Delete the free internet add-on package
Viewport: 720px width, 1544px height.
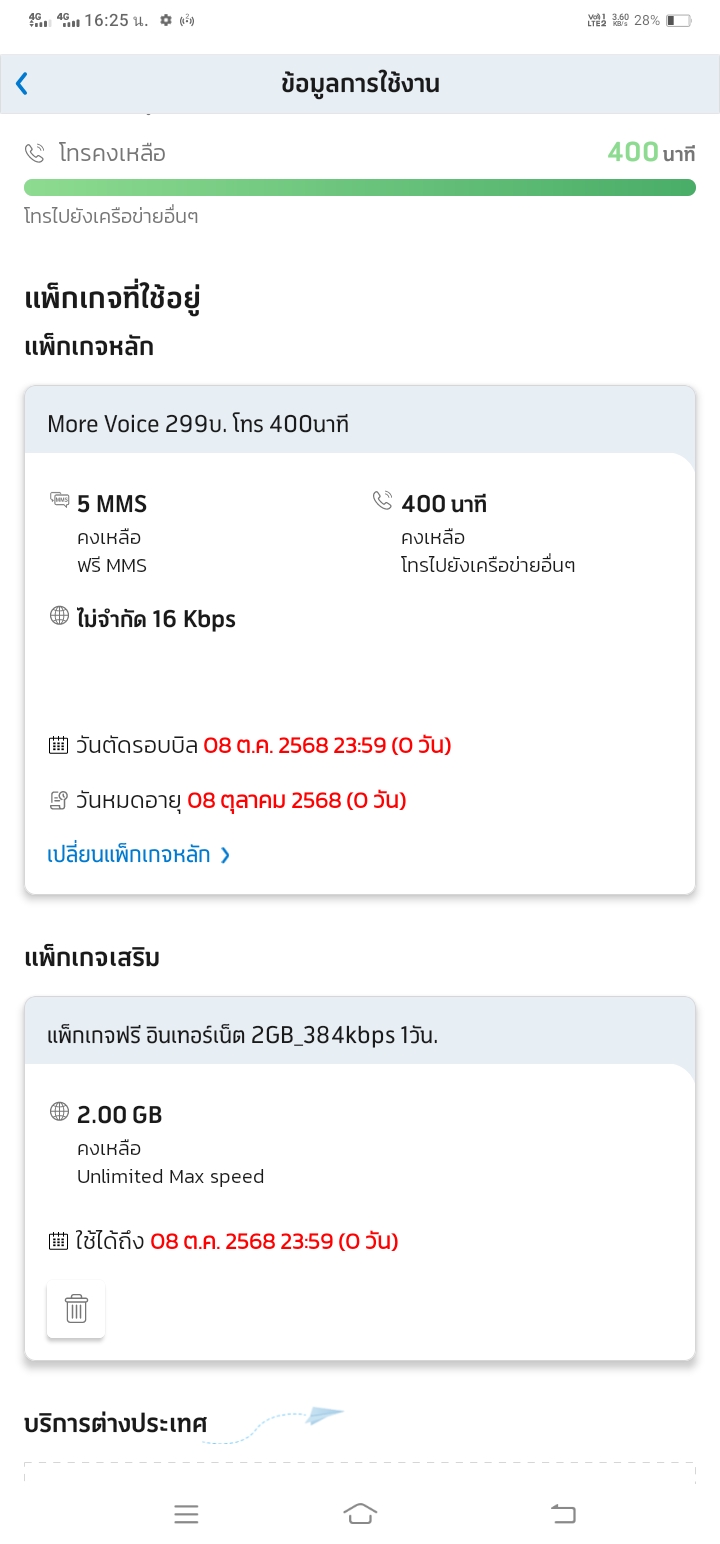[x=76, y=1308]
